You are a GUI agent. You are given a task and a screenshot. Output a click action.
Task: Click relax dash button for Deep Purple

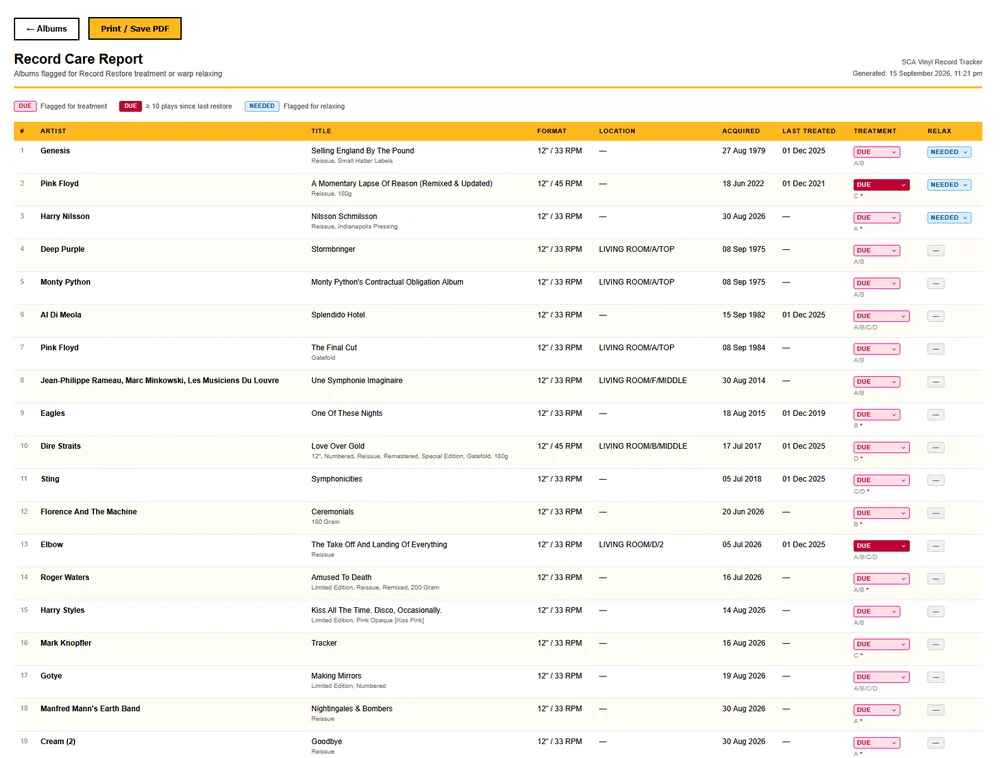pyautogui.click(x=936, y=251)
